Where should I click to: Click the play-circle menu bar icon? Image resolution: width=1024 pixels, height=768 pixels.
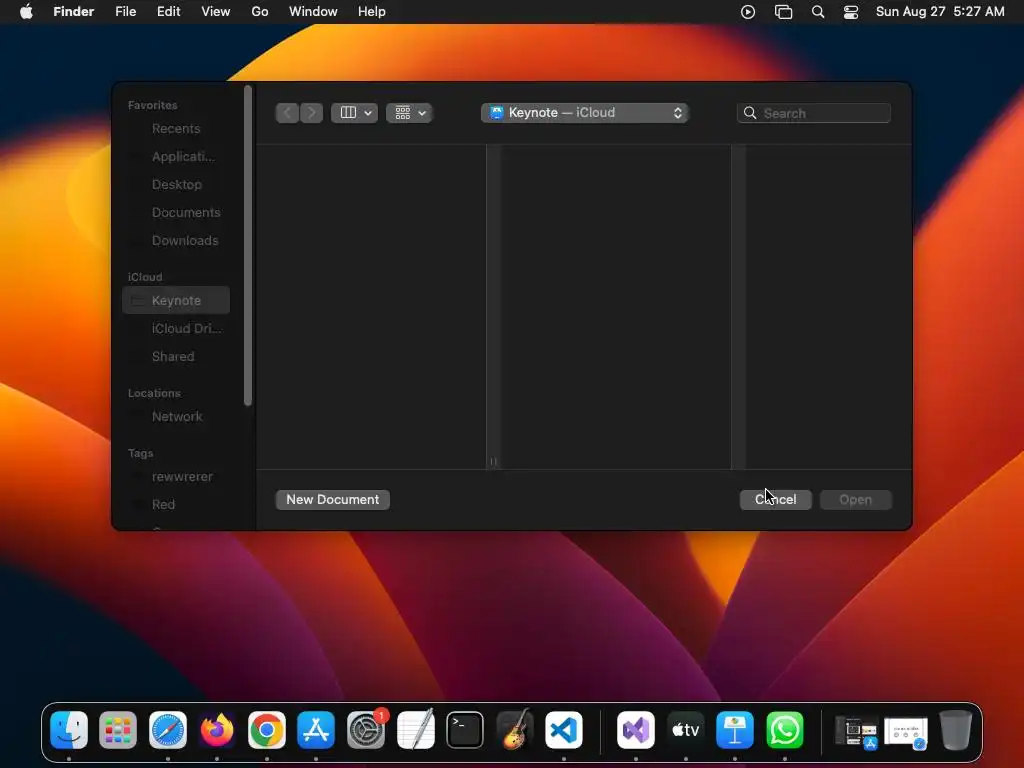(748, 12)
